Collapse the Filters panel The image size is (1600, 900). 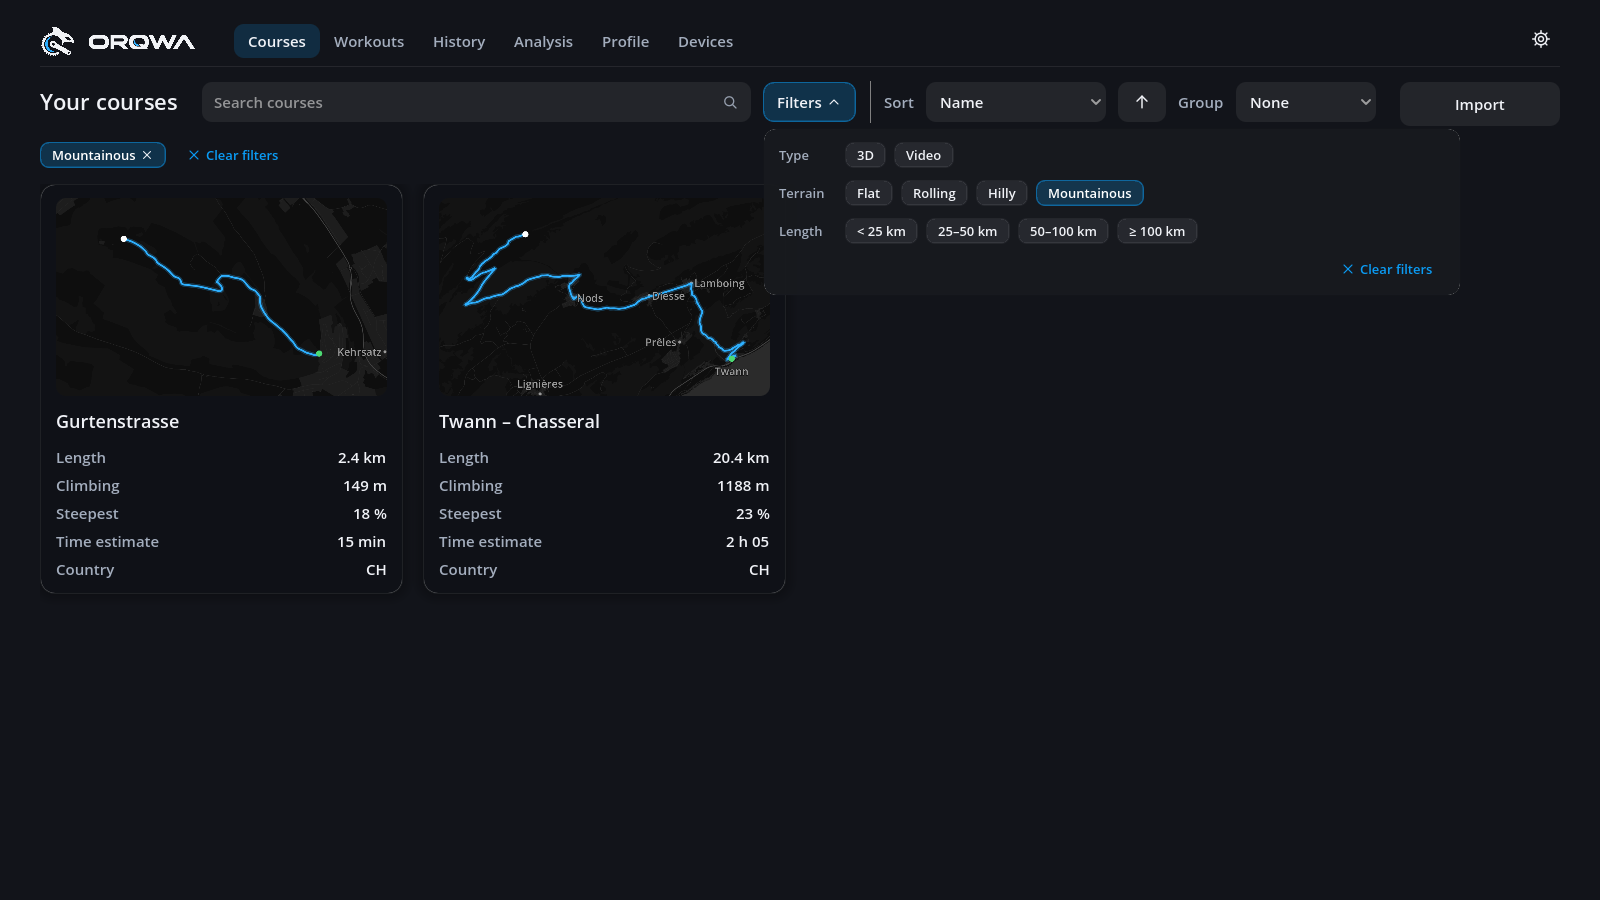pos(809,102)
